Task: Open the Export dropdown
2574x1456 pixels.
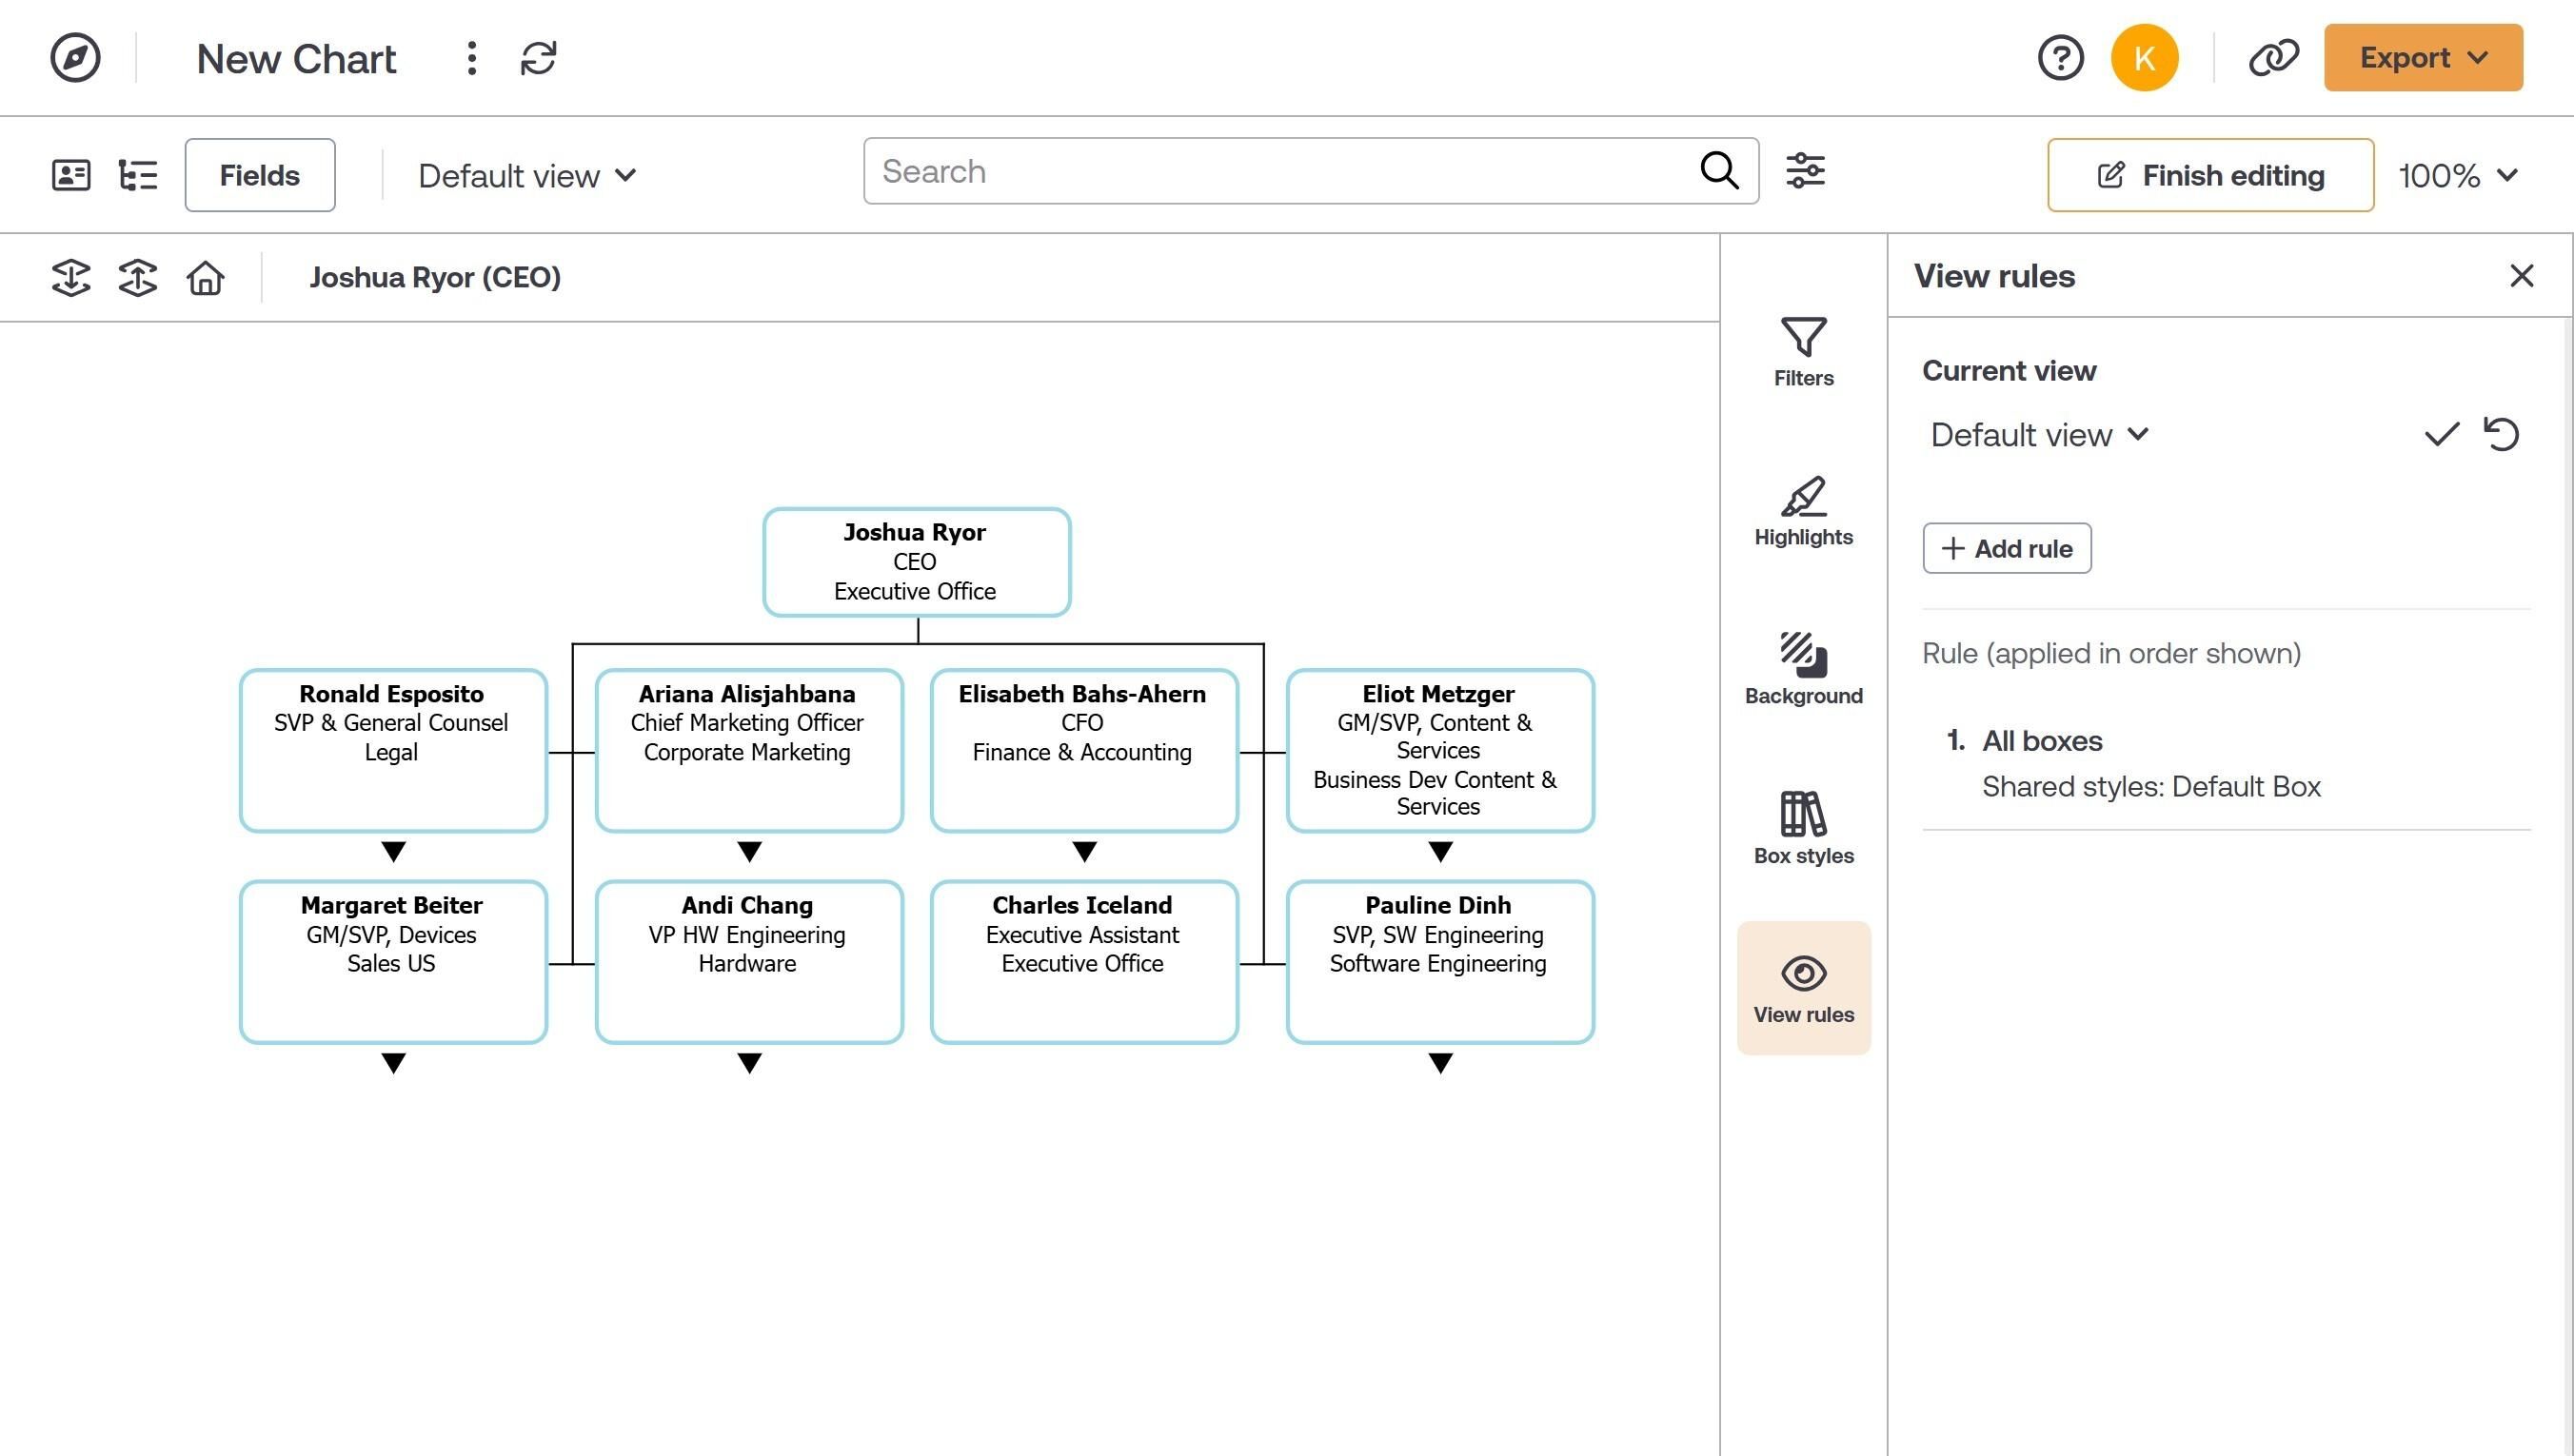Action: pos(2423,58)
